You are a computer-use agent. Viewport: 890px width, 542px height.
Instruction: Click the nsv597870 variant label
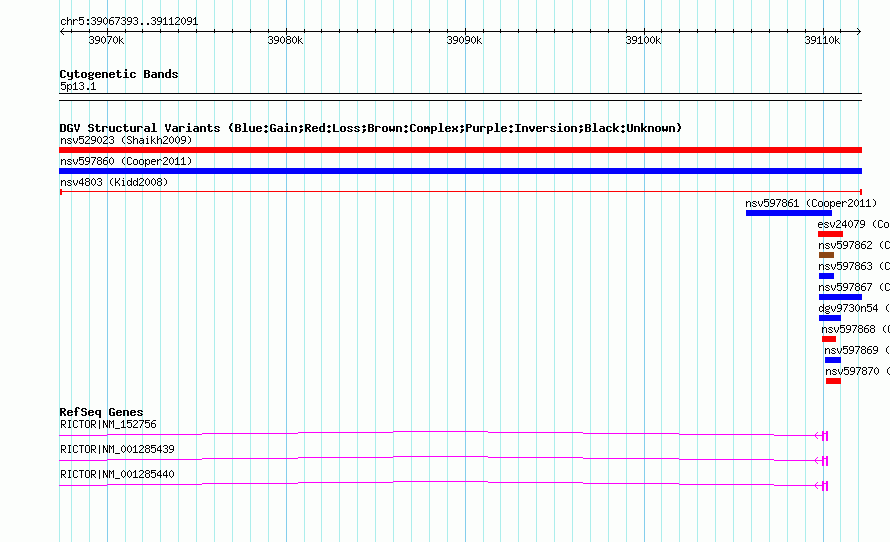(x=858, y=371)
